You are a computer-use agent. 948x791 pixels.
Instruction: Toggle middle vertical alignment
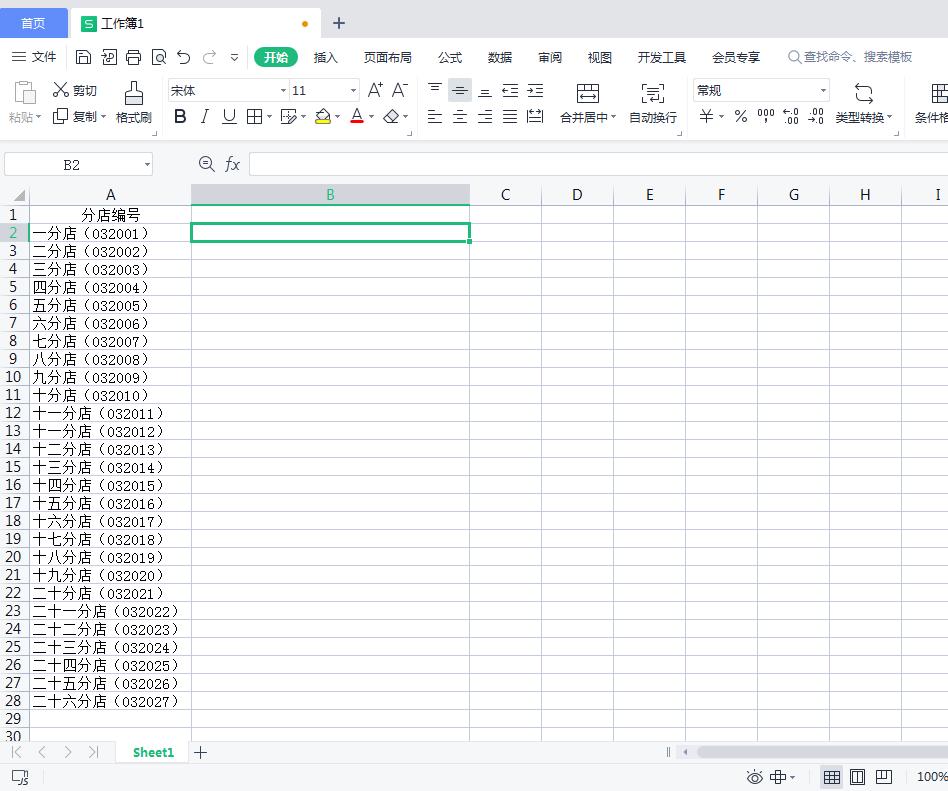coord(460,91)
